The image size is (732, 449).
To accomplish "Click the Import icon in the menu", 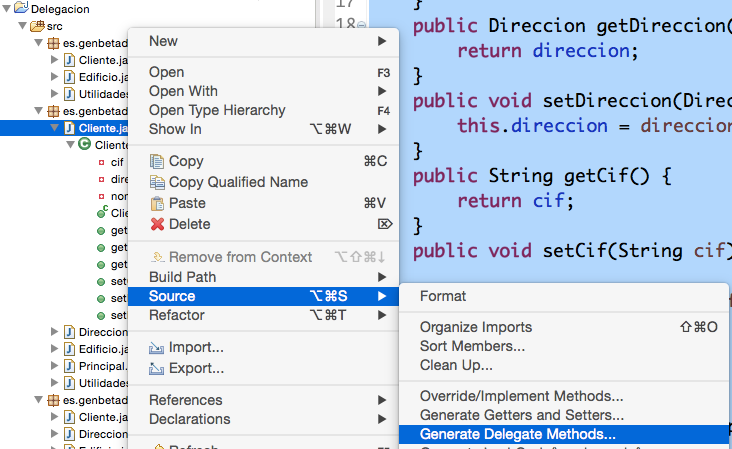I will click(x=157, y=348).
